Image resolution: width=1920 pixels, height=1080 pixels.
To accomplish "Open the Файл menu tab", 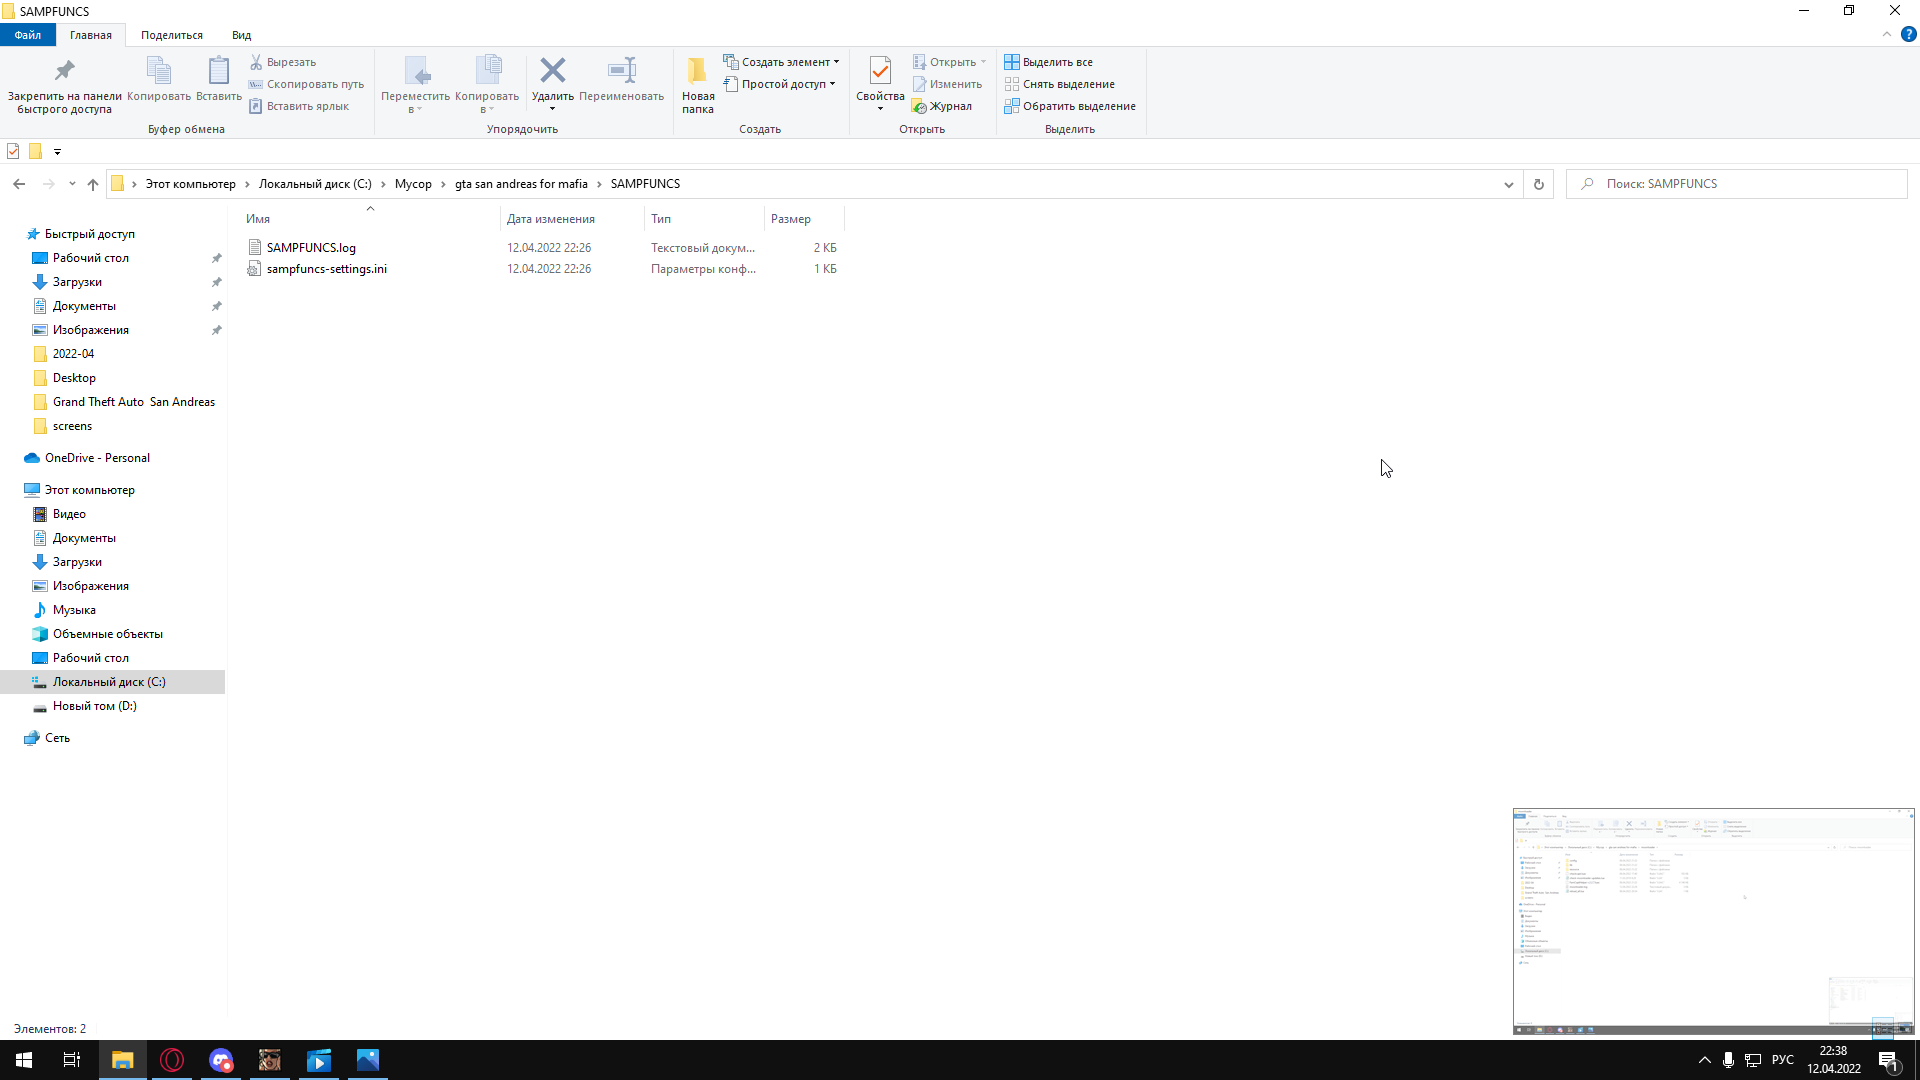I will [x=28, y=35].
